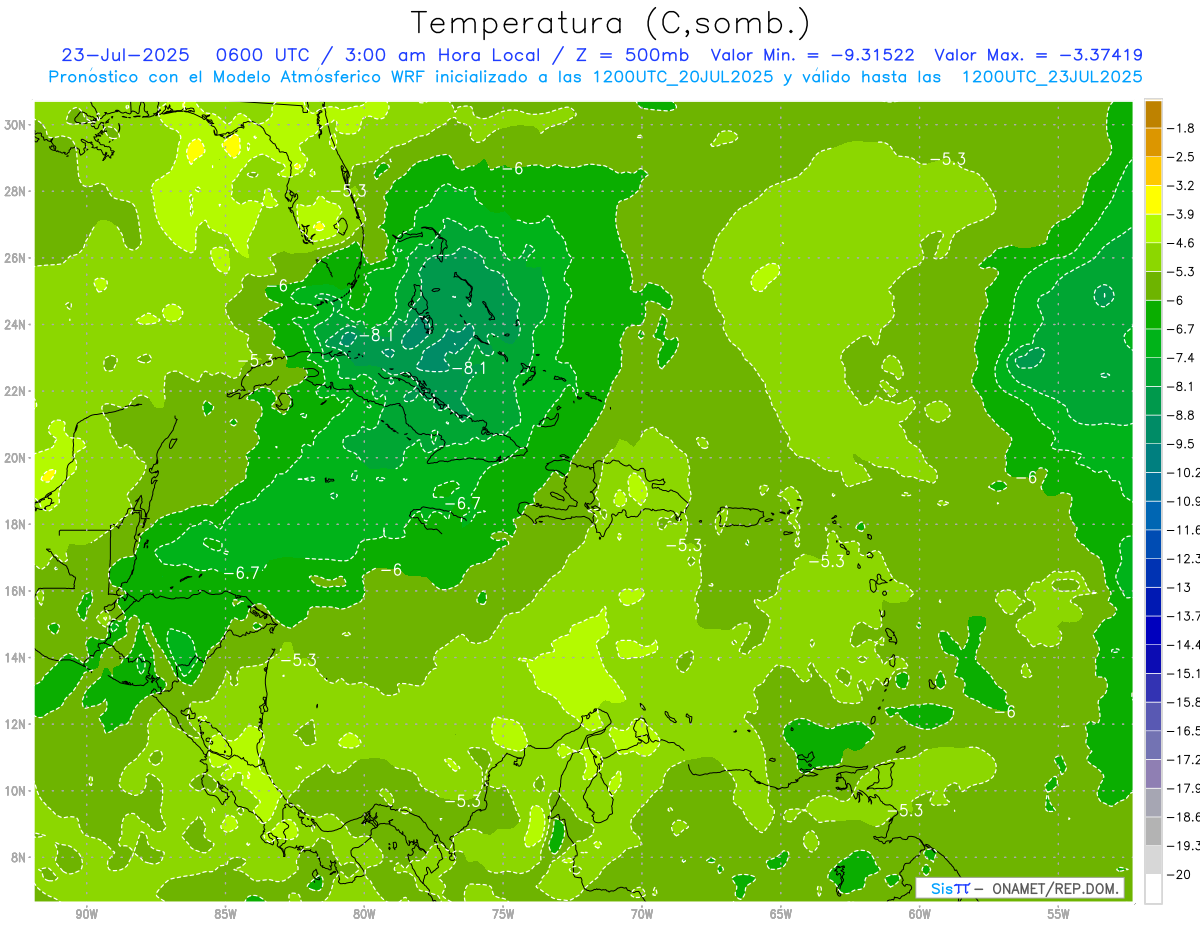1200x927 pixels.
Task: Click the "12N" latitude axis label
Action: click(16, 723)
